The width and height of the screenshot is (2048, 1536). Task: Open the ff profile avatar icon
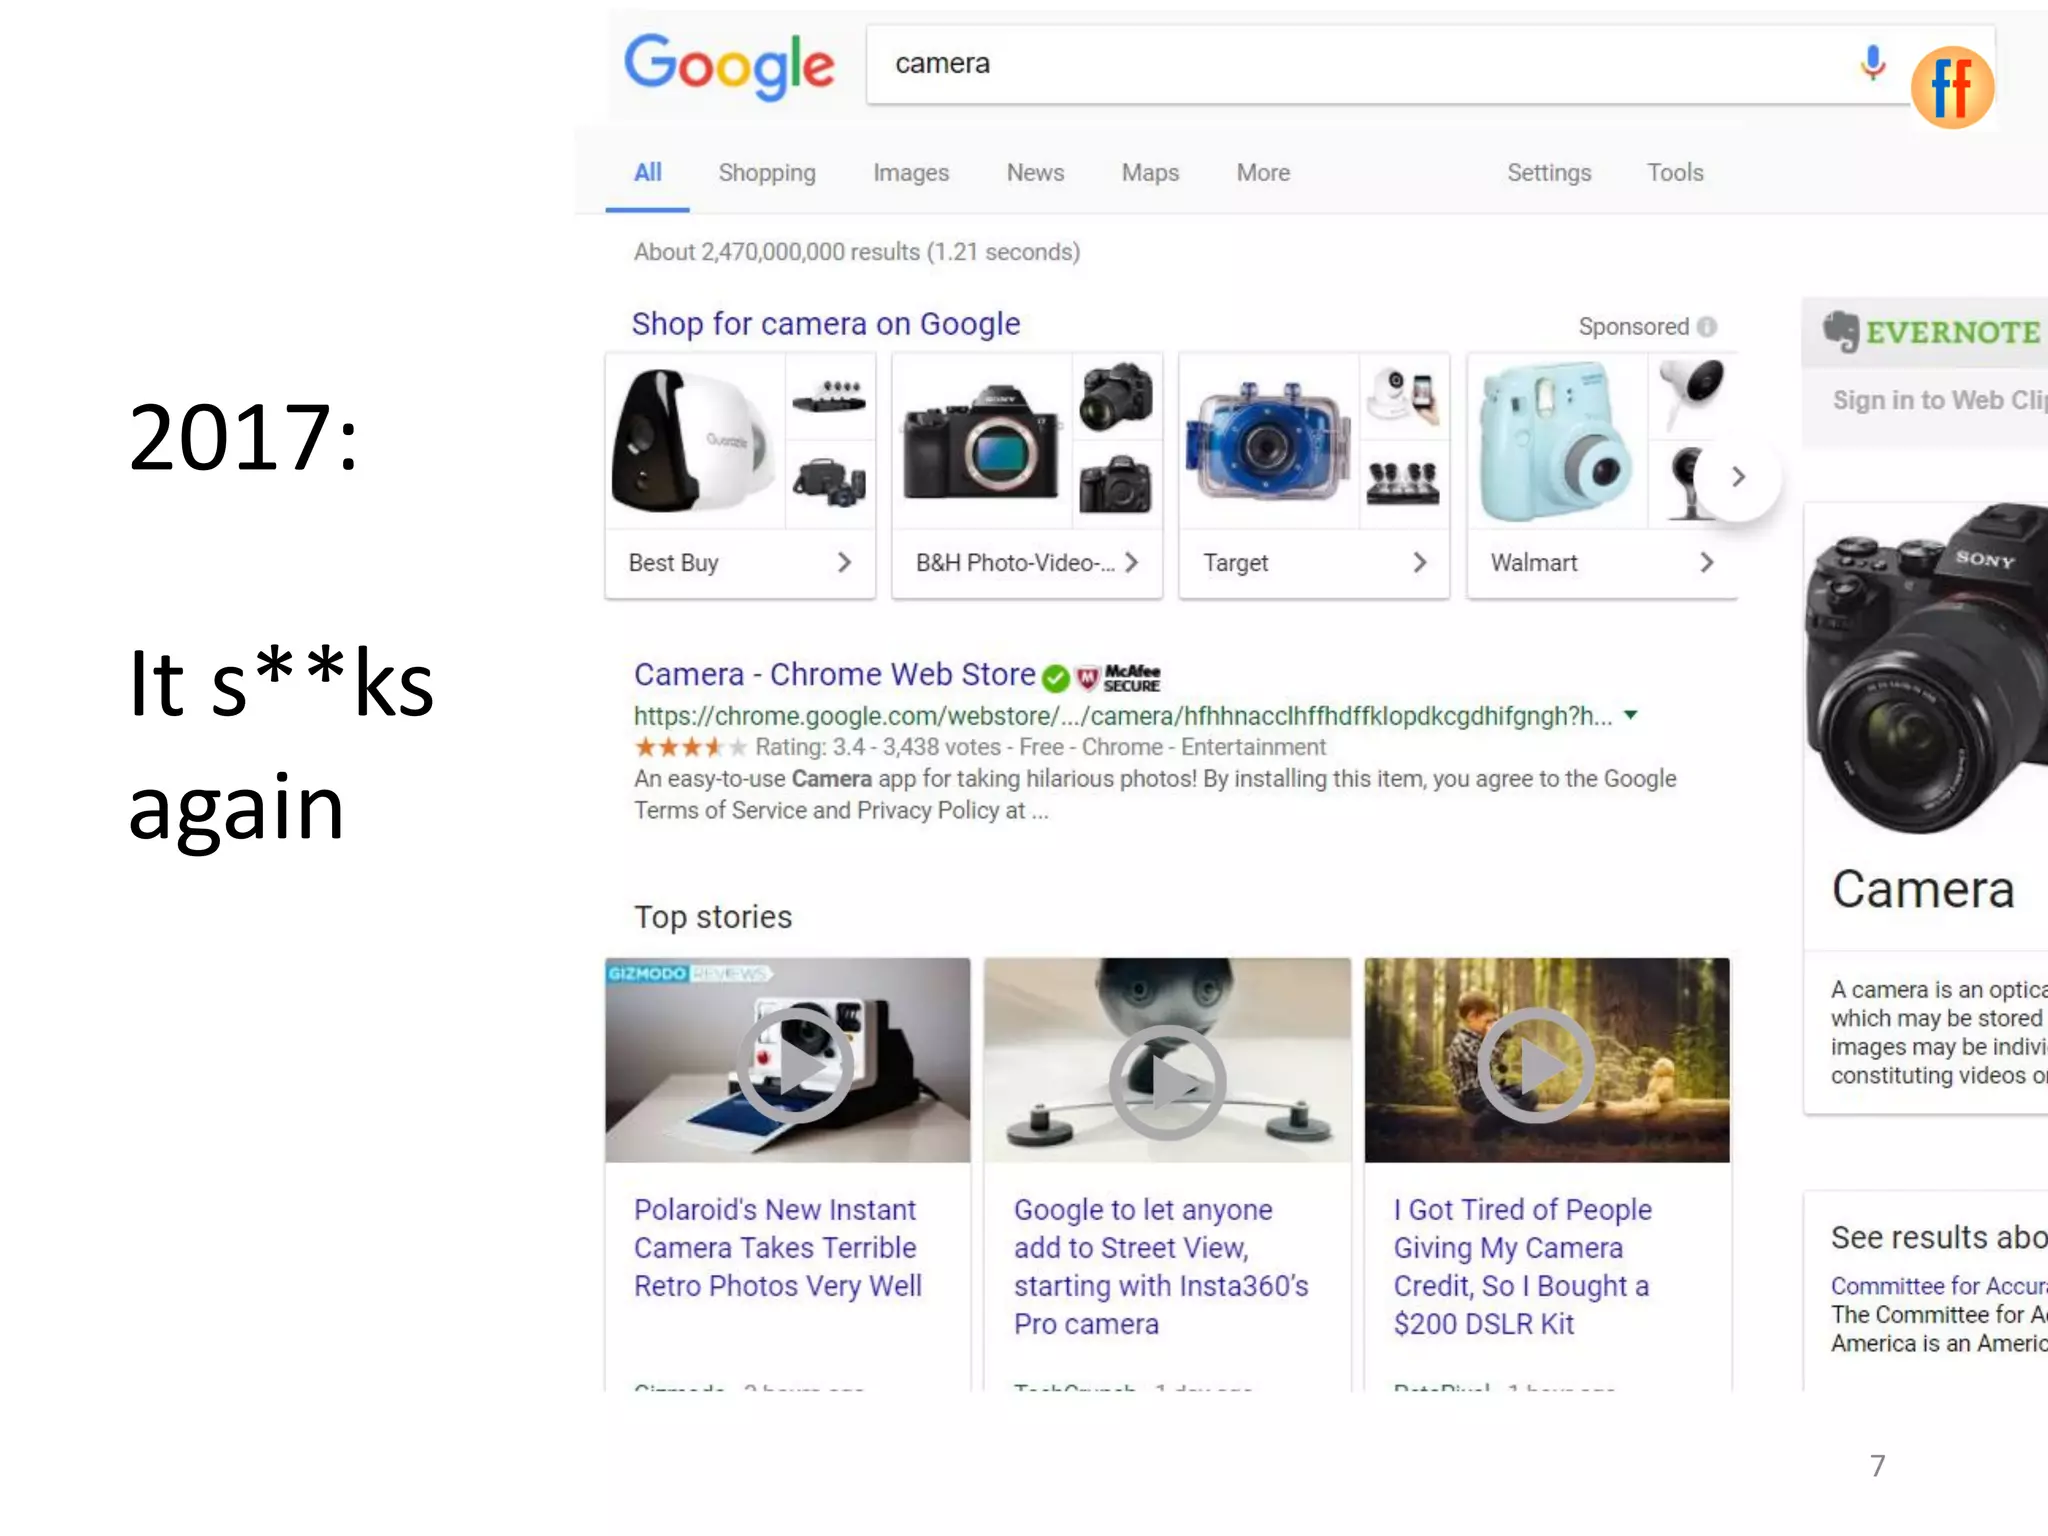tap(1952, 88)
